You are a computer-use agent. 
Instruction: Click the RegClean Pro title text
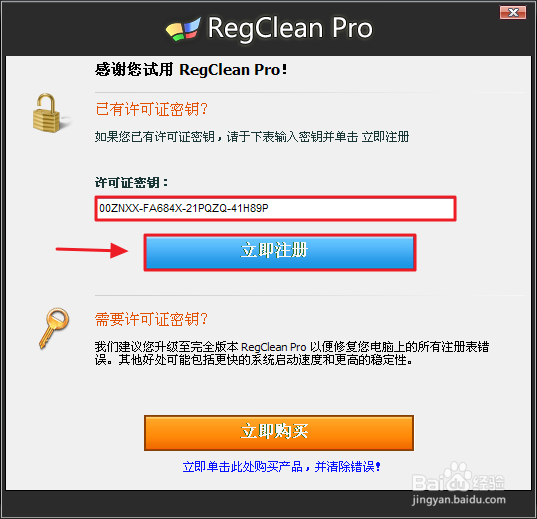click(x=290, y=28)
